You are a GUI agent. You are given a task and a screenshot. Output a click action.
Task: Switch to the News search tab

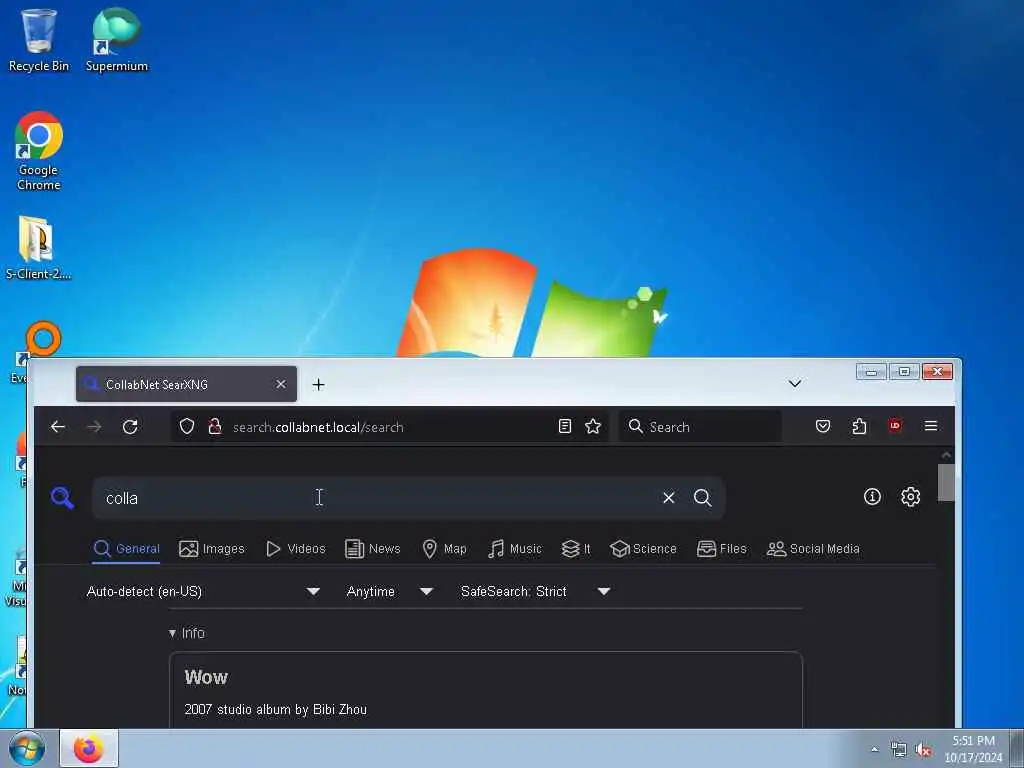tap(373, 549)
